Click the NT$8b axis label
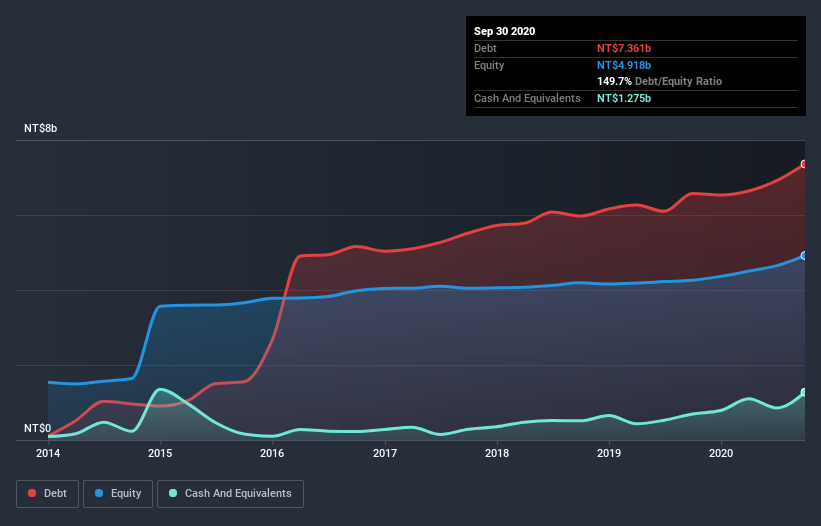This screenshot has width=821, height=526. point(40,129)
